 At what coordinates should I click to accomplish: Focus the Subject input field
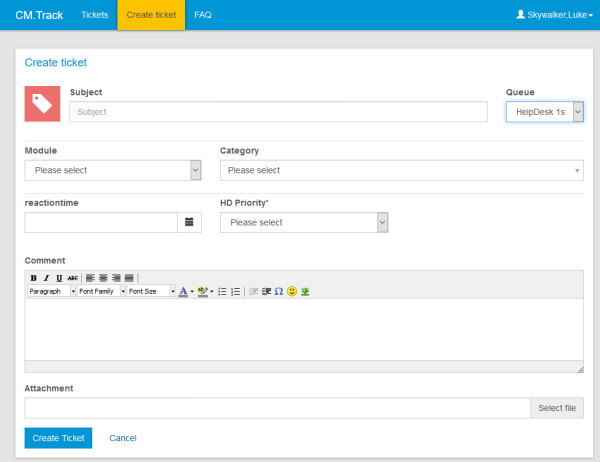pyautogui.click(x=278, y=112)
